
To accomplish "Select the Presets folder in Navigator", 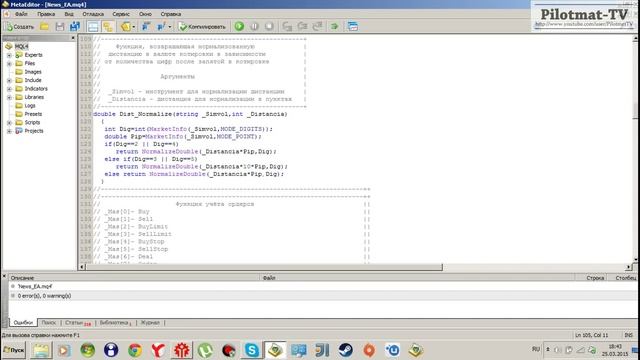I will 33,114.
